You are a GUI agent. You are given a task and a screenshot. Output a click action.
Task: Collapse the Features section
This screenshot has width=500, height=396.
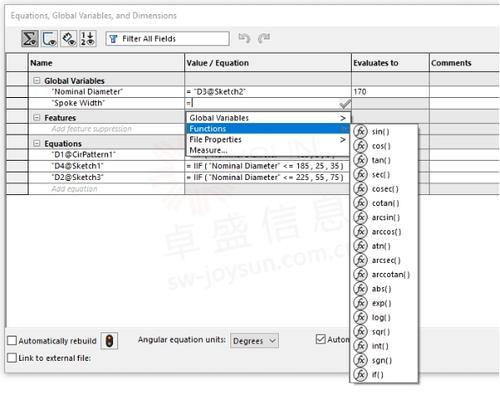[x=37, y=118]
